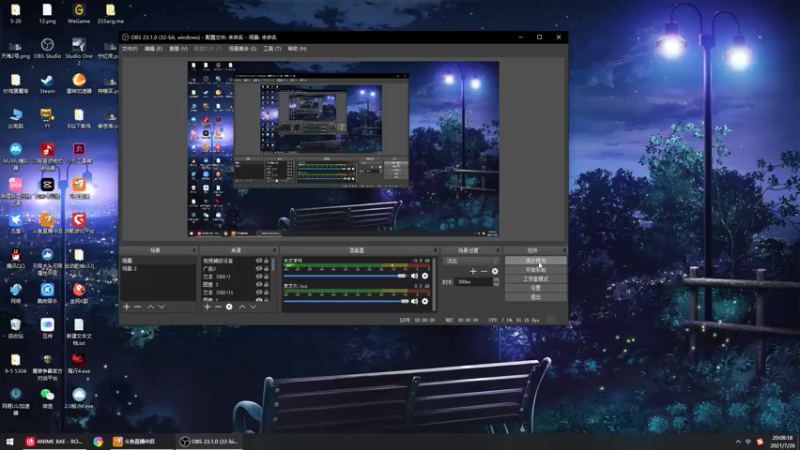The image size is (800, 450).
Task: Open ANIME BAE taskbar window
Action: tap(54, 441)
